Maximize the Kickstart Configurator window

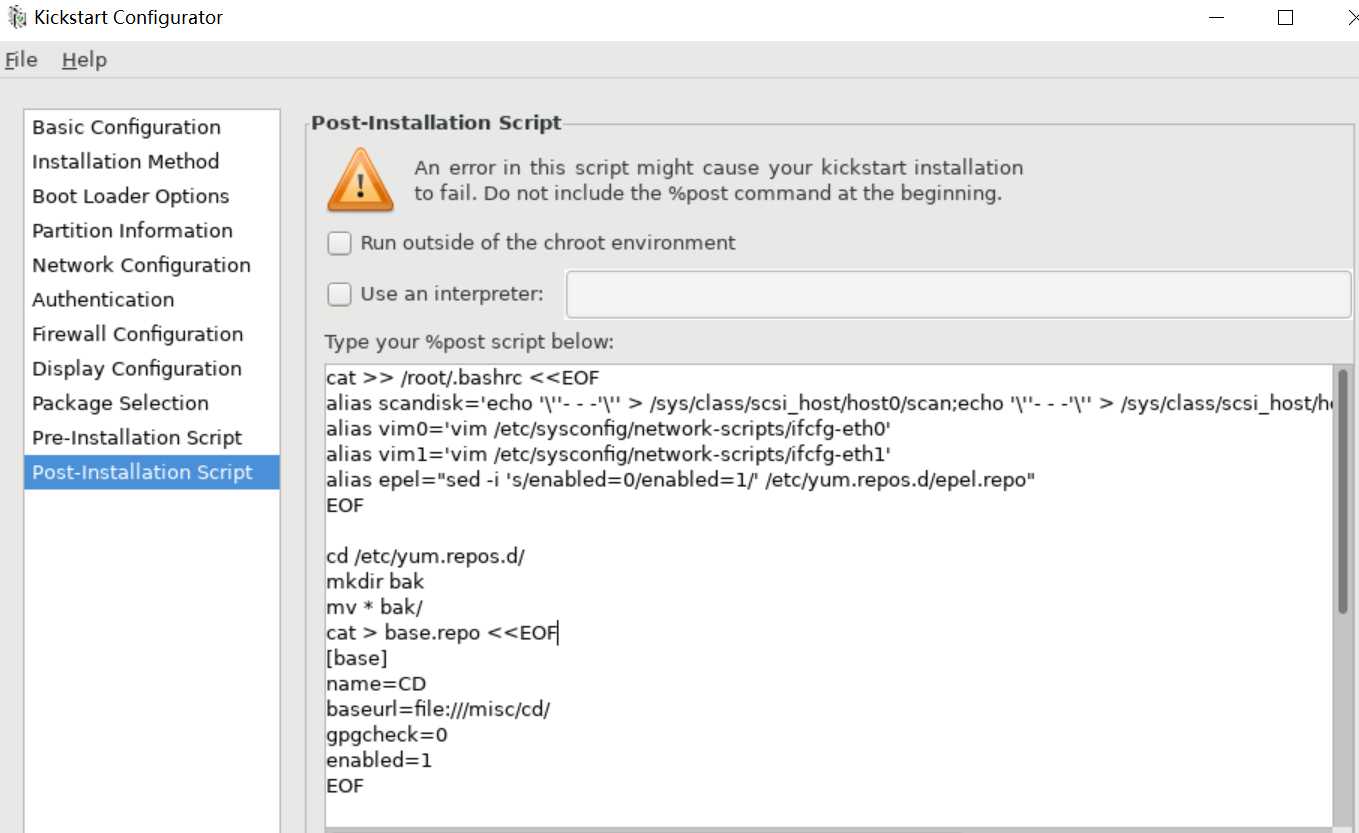click(1286, 18)
